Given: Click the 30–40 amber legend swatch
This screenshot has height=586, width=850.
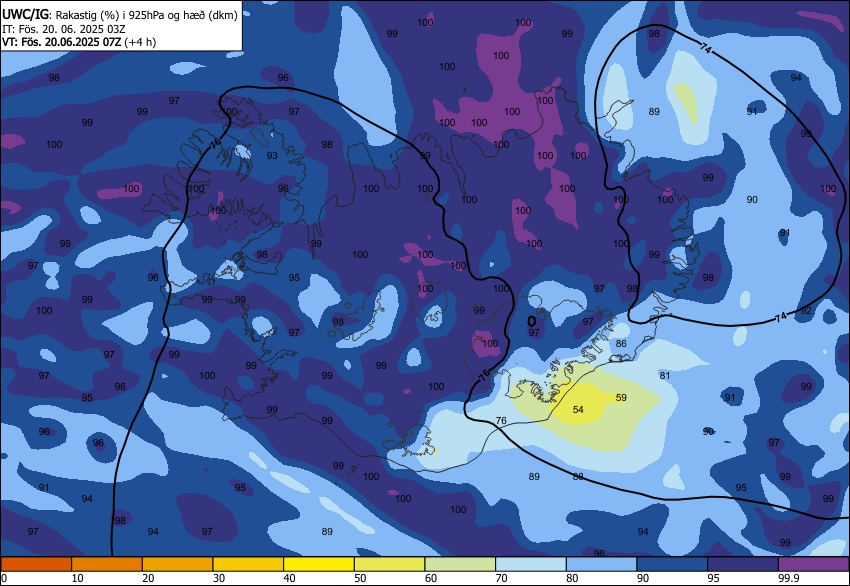Looking at the screenshot, I should [248, 564].
